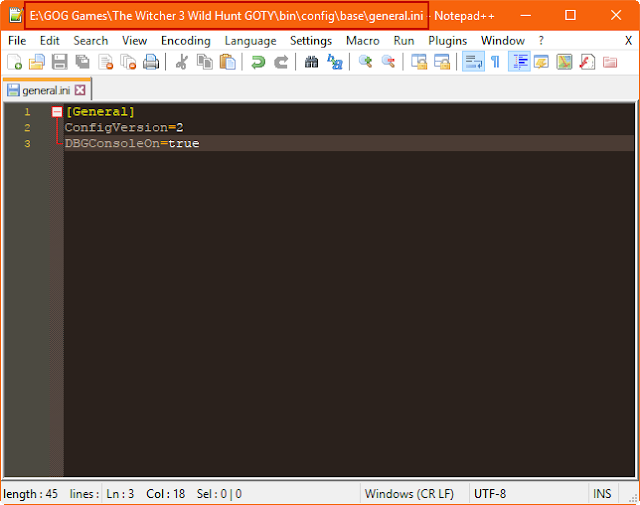
Task: Open the Language menu
Action: (250, 41)
